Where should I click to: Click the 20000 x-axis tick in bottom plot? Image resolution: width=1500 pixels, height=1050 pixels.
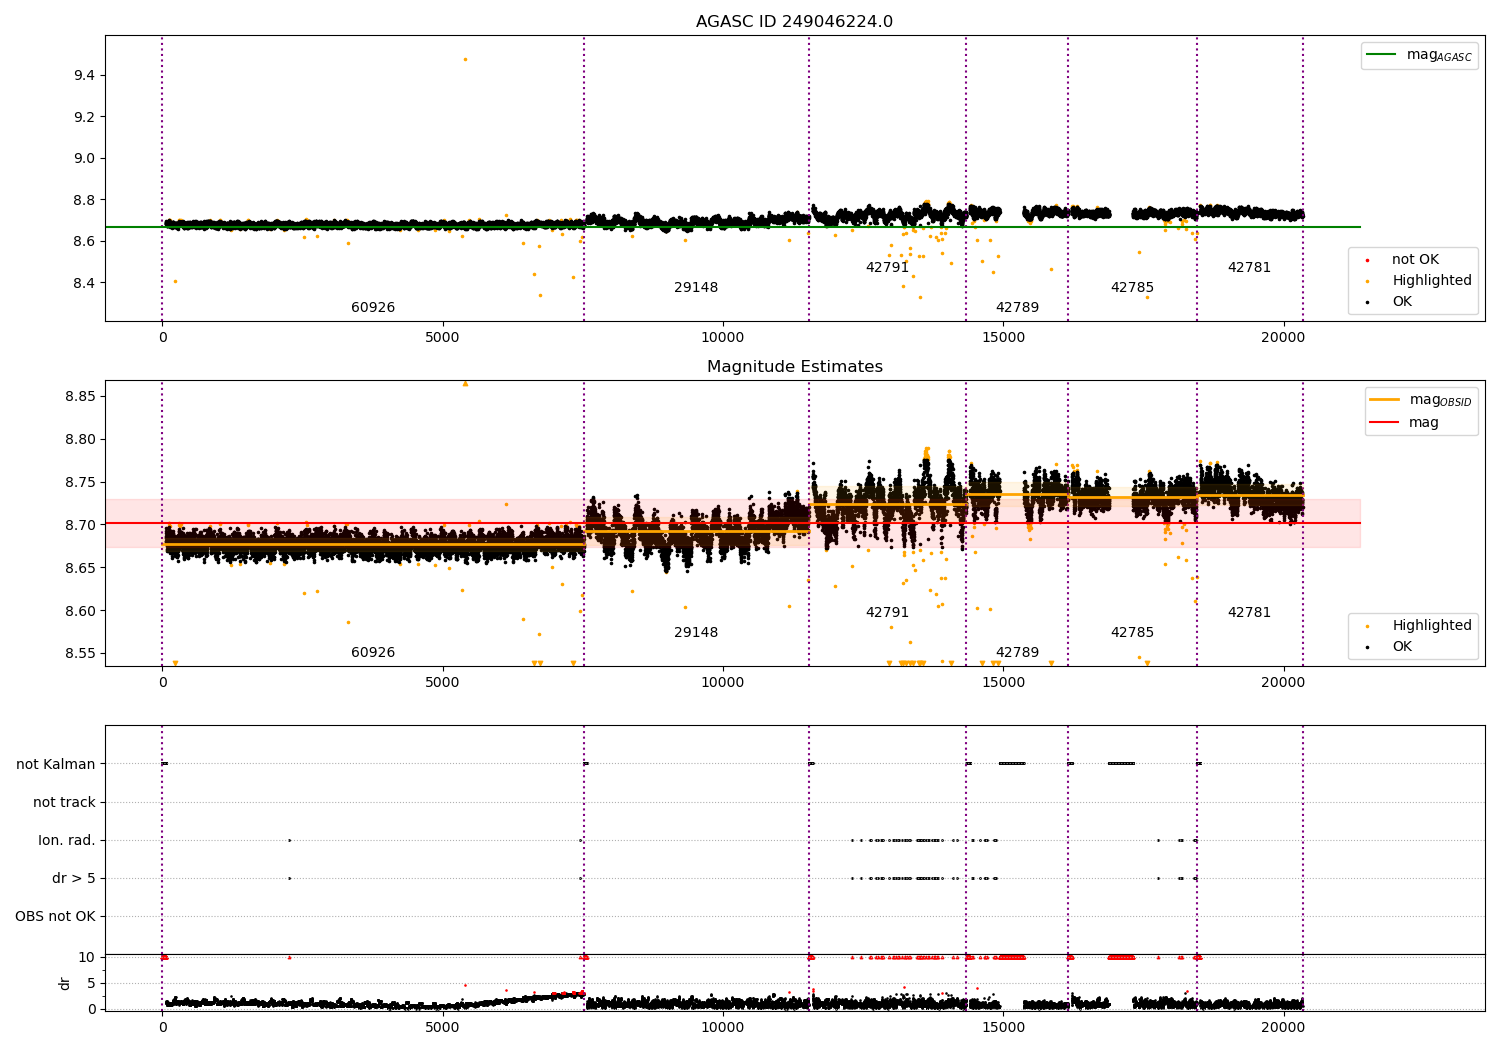coord(1283,1027)
